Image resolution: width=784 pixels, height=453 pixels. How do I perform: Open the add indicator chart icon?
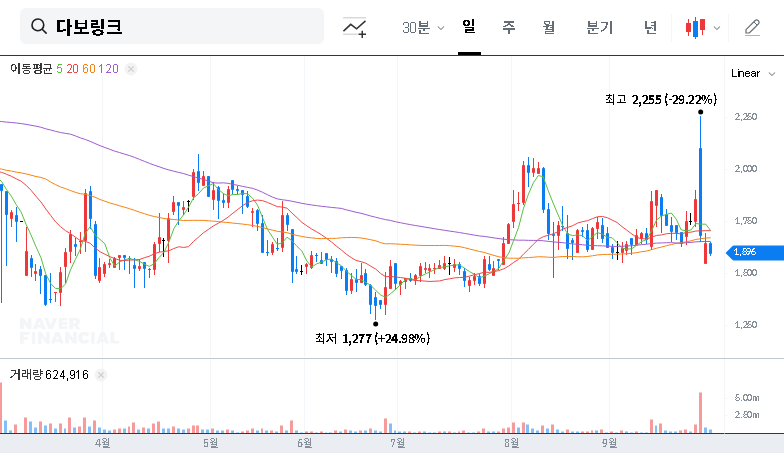point(354,27)
